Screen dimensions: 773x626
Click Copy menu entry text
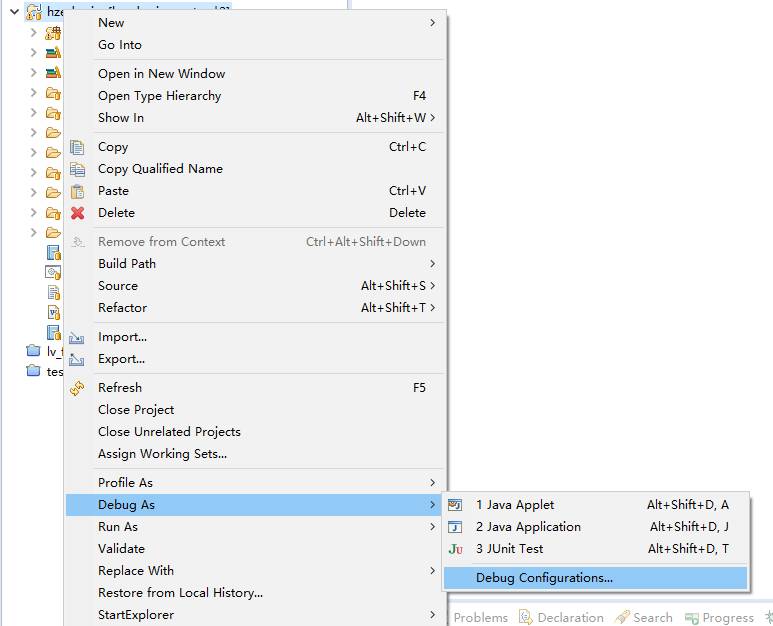tap(113, 147)
